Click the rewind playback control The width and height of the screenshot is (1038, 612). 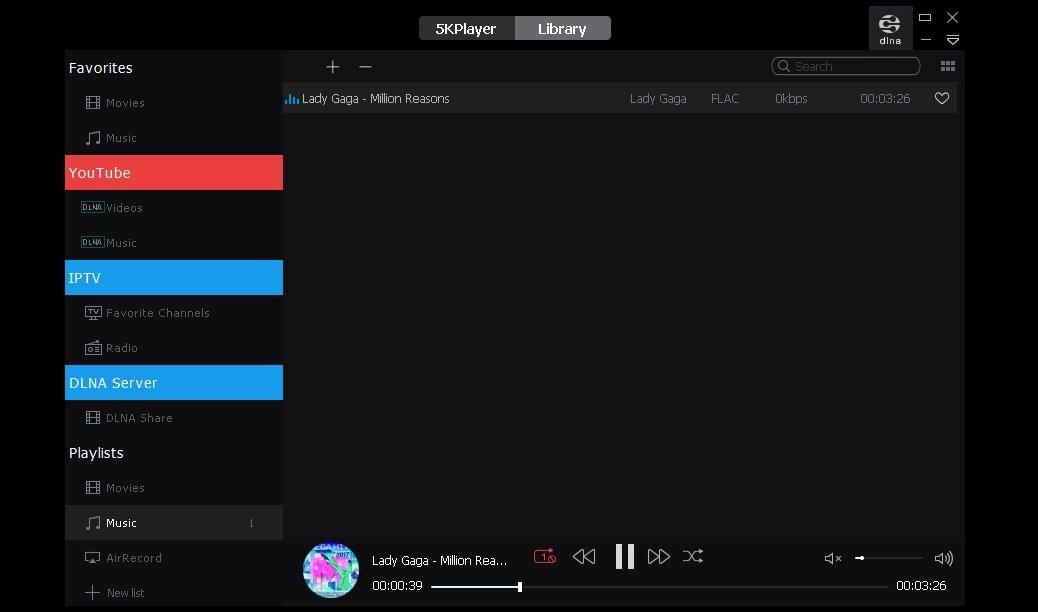coord(584,556)
